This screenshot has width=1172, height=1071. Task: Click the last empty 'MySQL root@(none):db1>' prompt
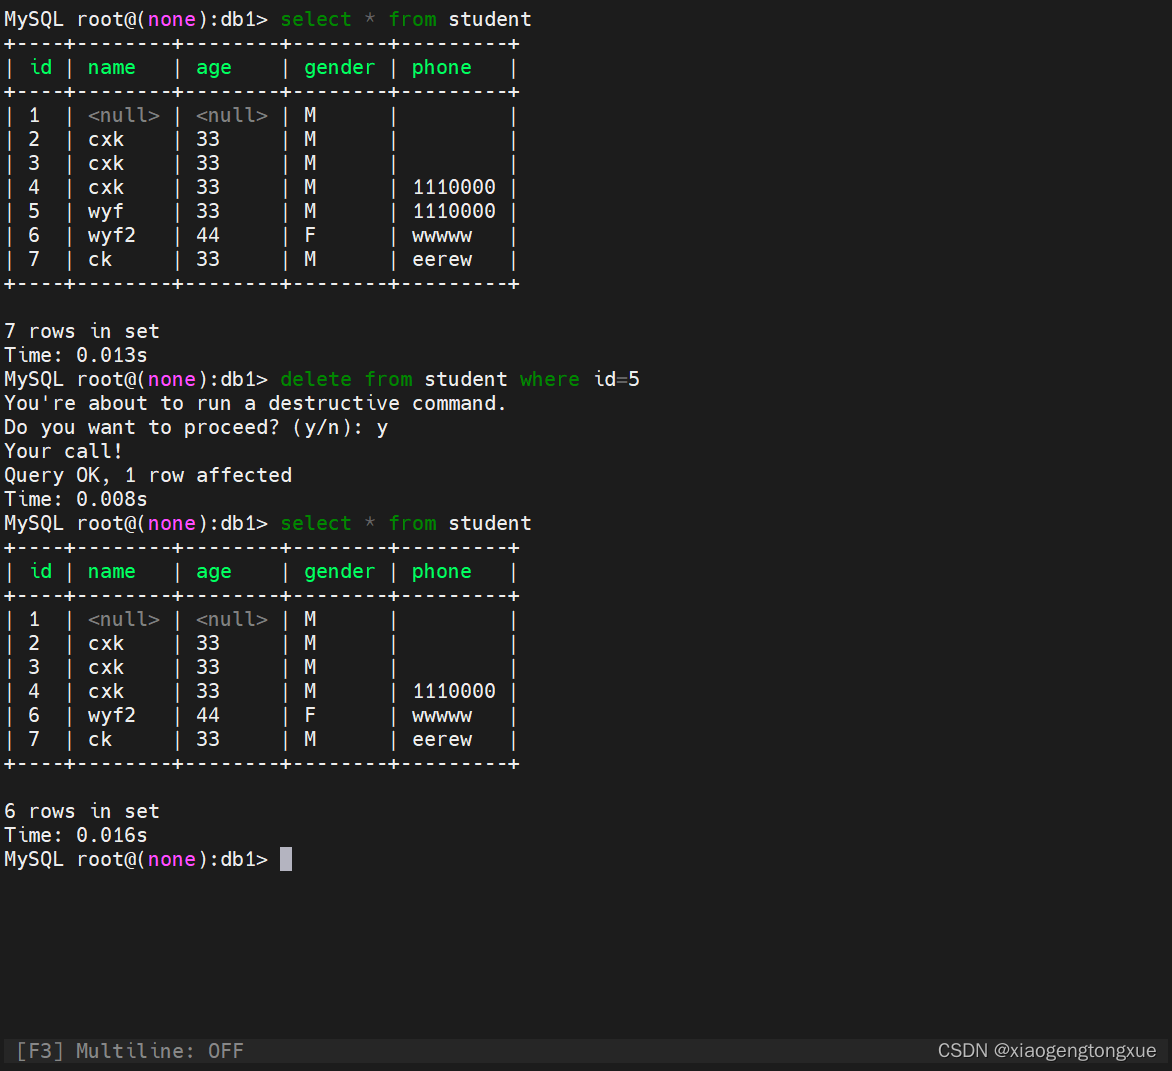[136, 859]
